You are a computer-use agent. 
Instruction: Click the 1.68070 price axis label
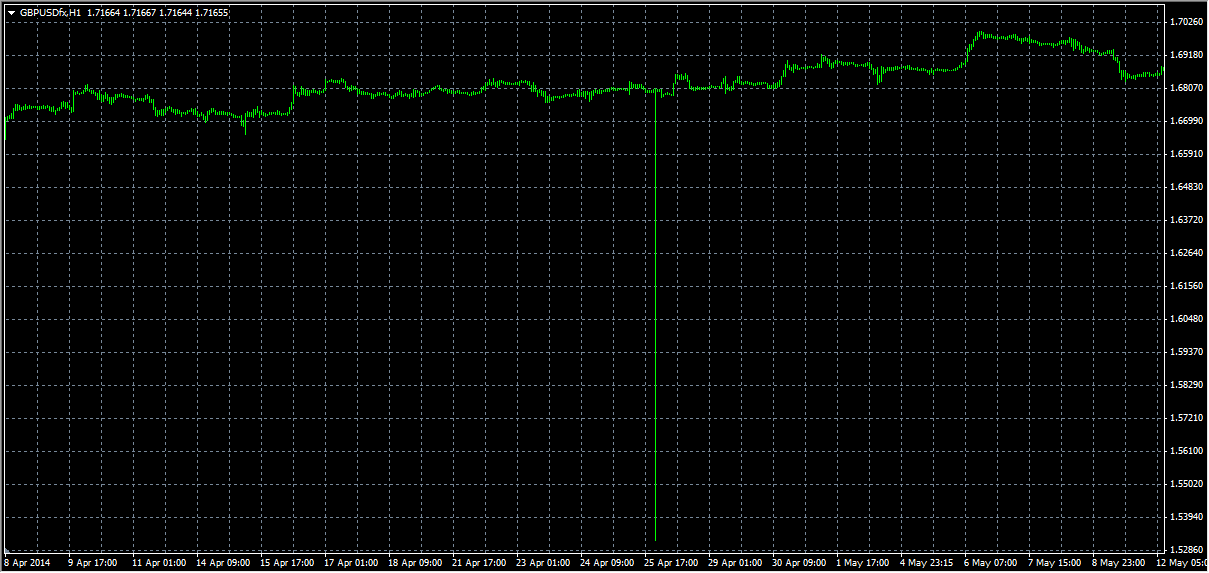[x=1186, y=87]
